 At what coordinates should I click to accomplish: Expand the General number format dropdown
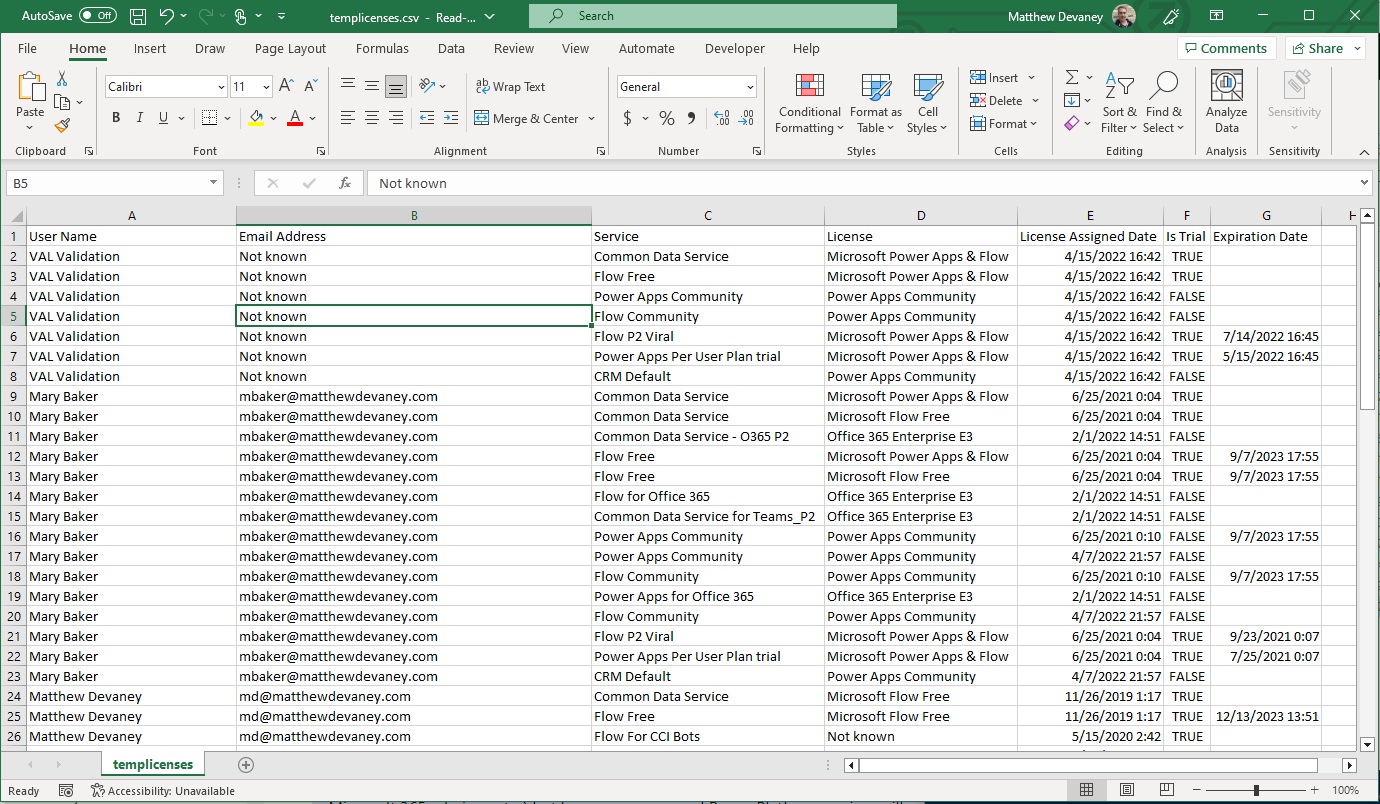pos(749,87)
